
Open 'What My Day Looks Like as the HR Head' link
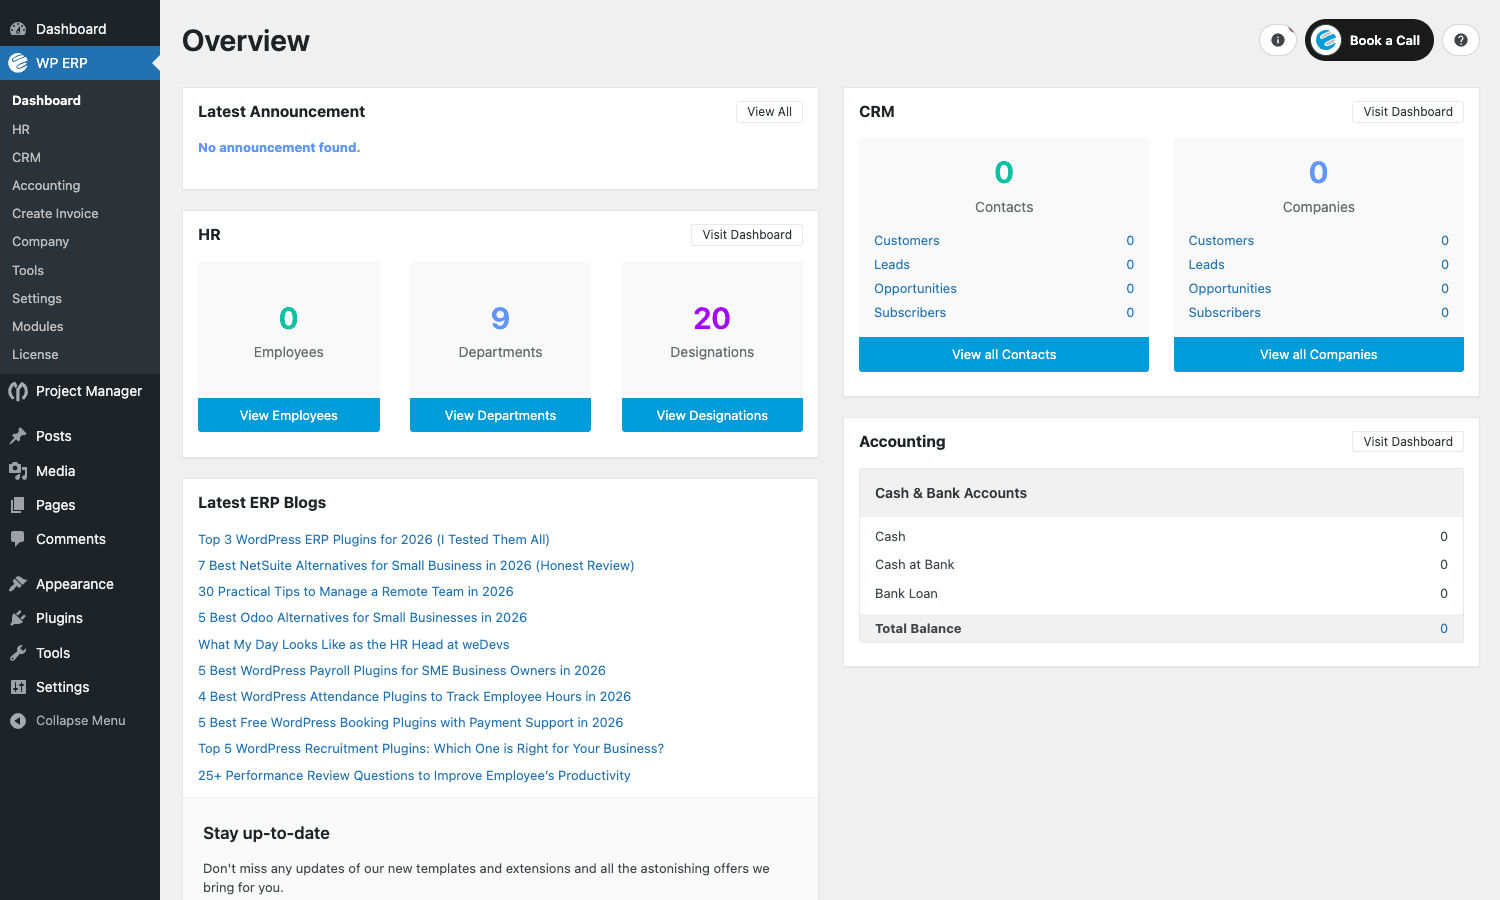[354, 644]
